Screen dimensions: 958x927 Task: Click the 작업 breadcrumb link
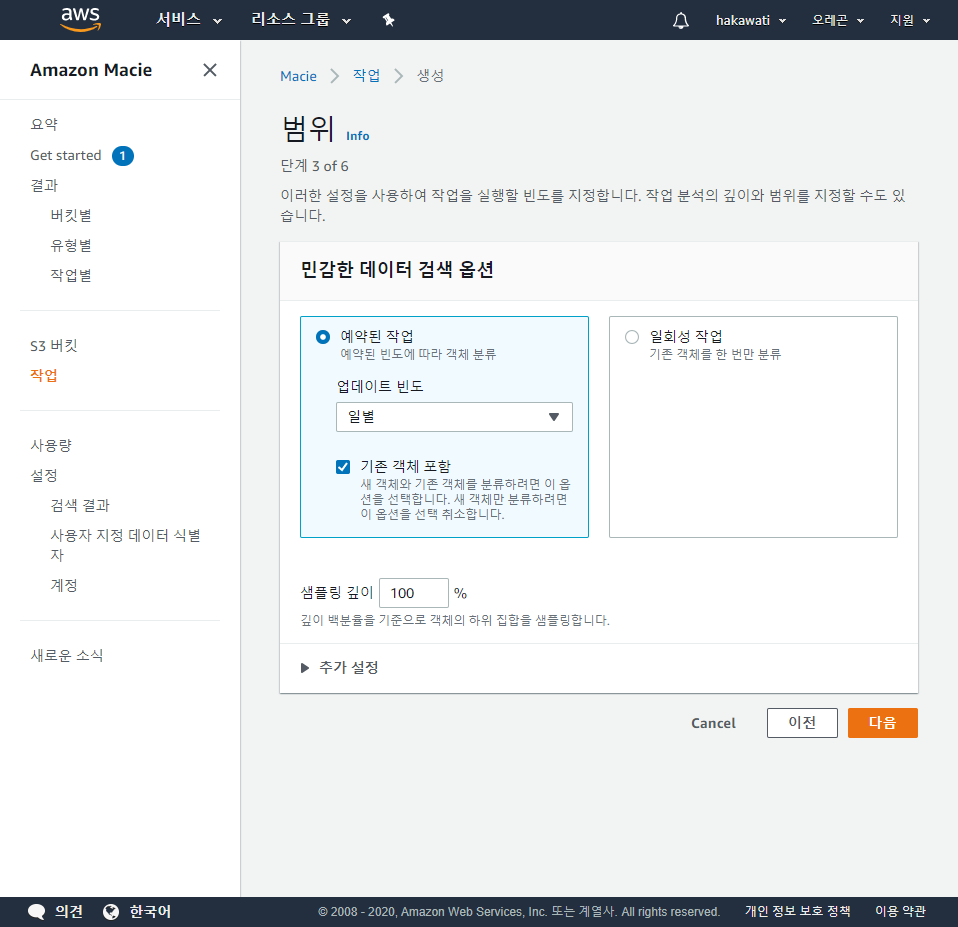(x=367, y=76)
